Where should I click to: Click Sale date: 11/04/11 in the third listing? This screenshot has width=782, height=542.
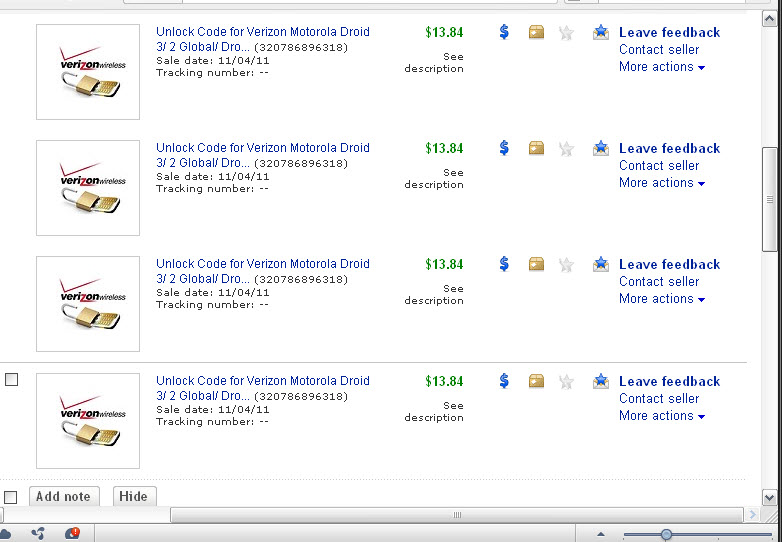click(x=212, y=292)
